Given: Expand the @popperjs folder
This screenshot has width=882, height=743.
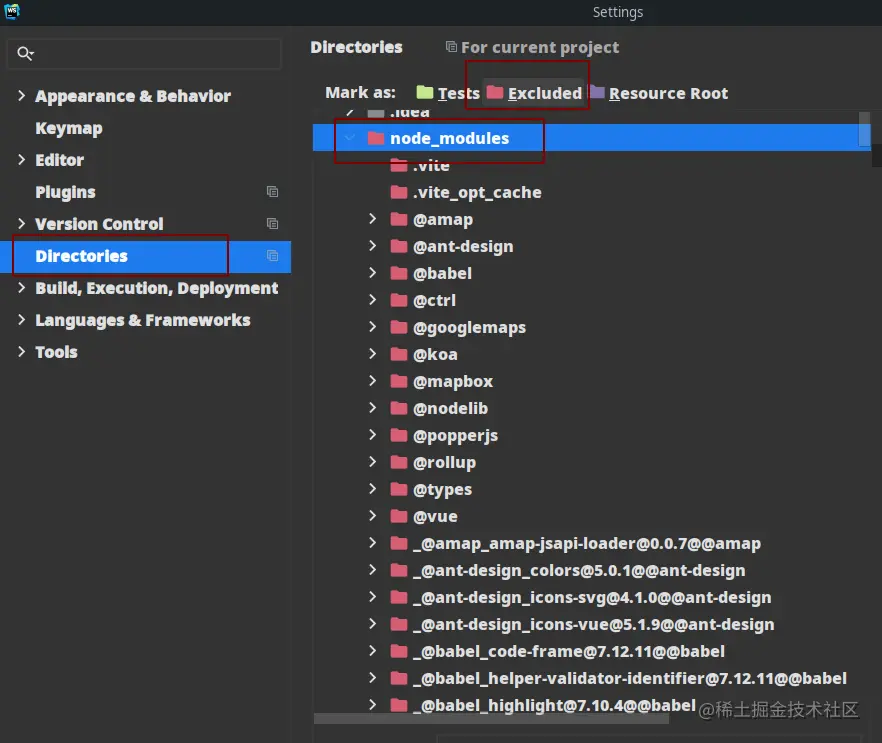Looking at the screenshot, I should [372, 435].
